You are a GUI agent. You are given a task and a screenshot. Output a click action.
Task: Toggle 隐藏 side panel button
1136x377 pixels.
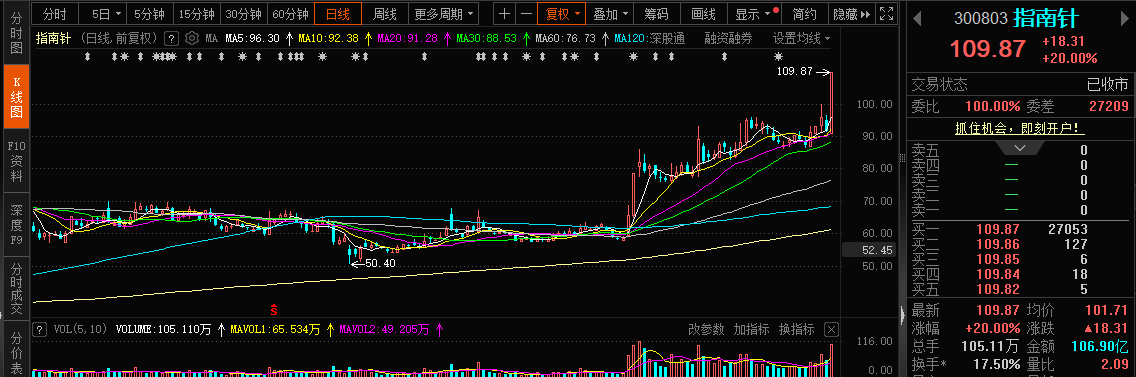[851, 14]
